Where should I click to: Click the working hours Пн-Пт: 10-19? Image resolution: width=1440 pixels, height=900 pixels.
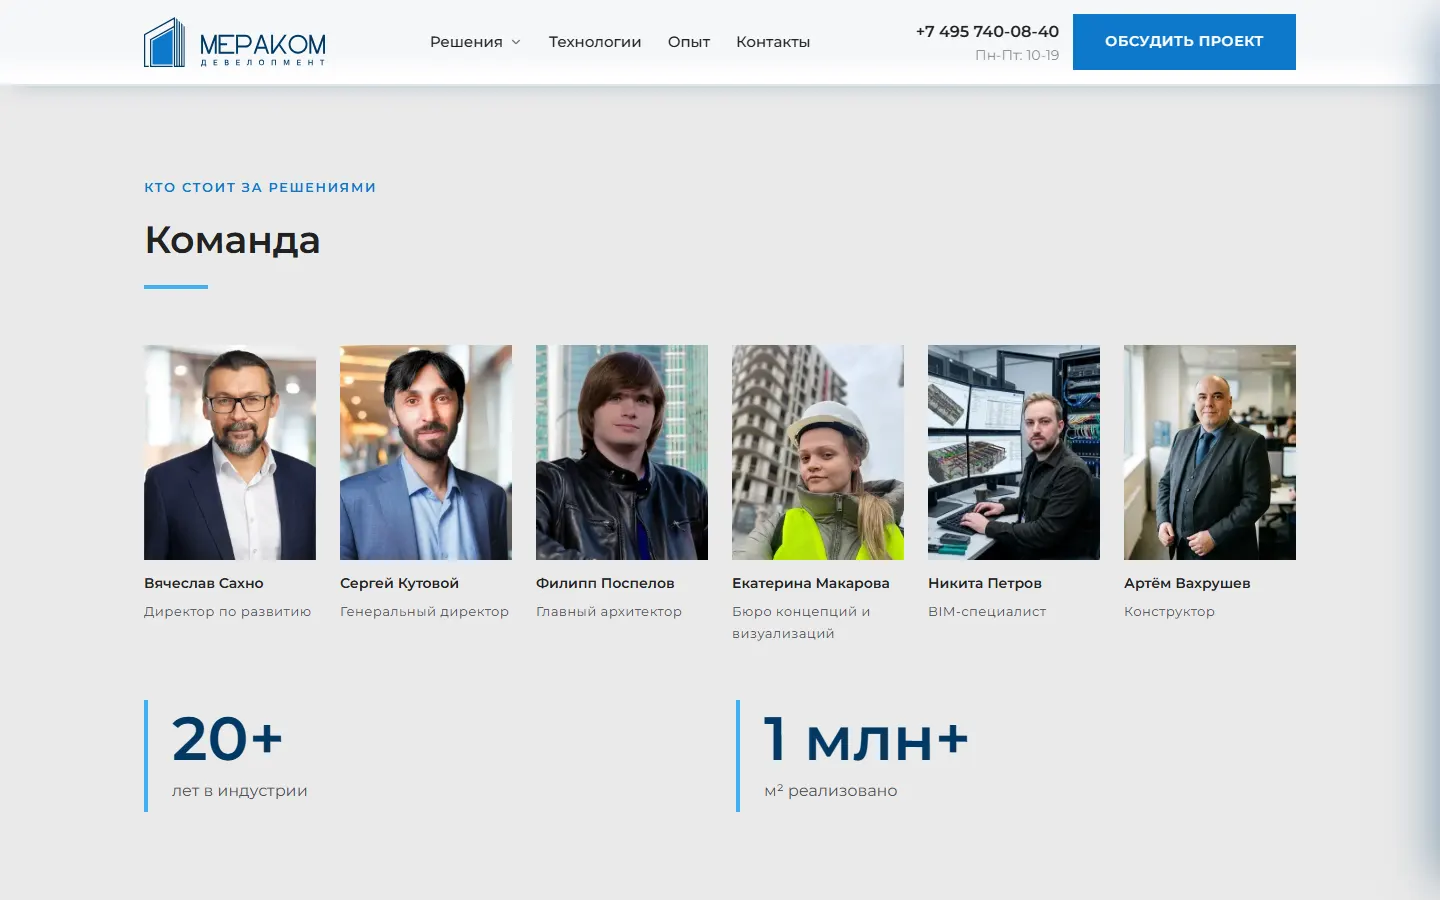(1017, 55)
